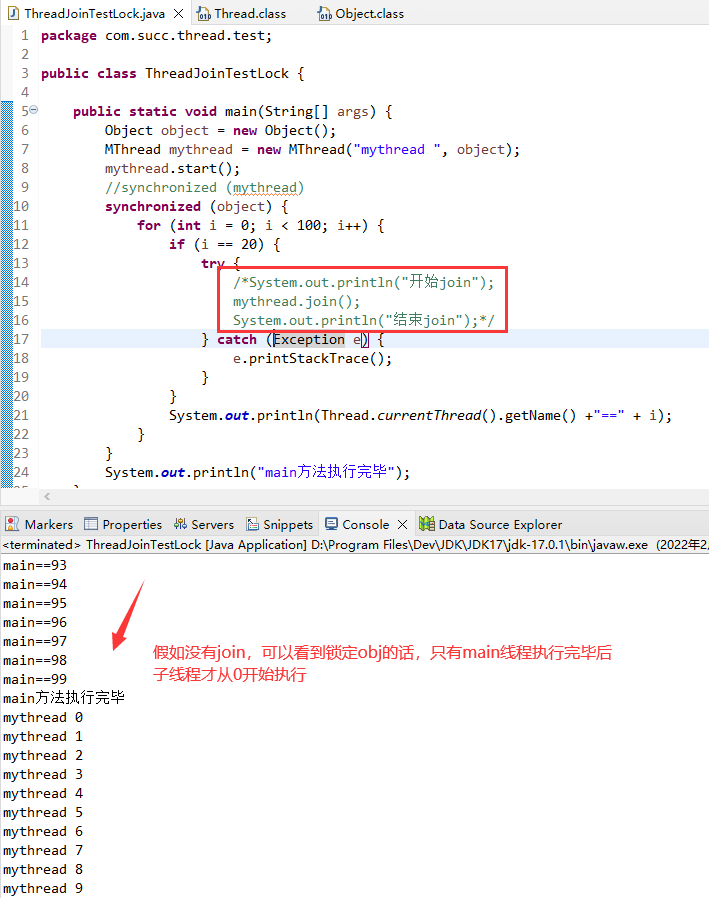The height and width of the screenshot is (898, 709).
Task: Close the ThreadJoinTestLock.java tab
Action: [x=179, y=13]
